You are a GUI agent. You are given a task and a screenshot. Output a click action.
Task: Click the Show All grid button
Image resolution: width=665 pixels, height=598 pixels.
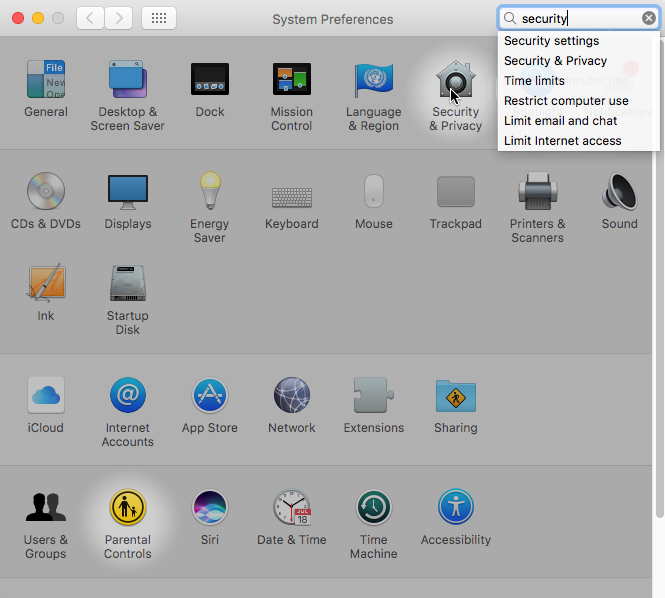(x=159, y=18)
